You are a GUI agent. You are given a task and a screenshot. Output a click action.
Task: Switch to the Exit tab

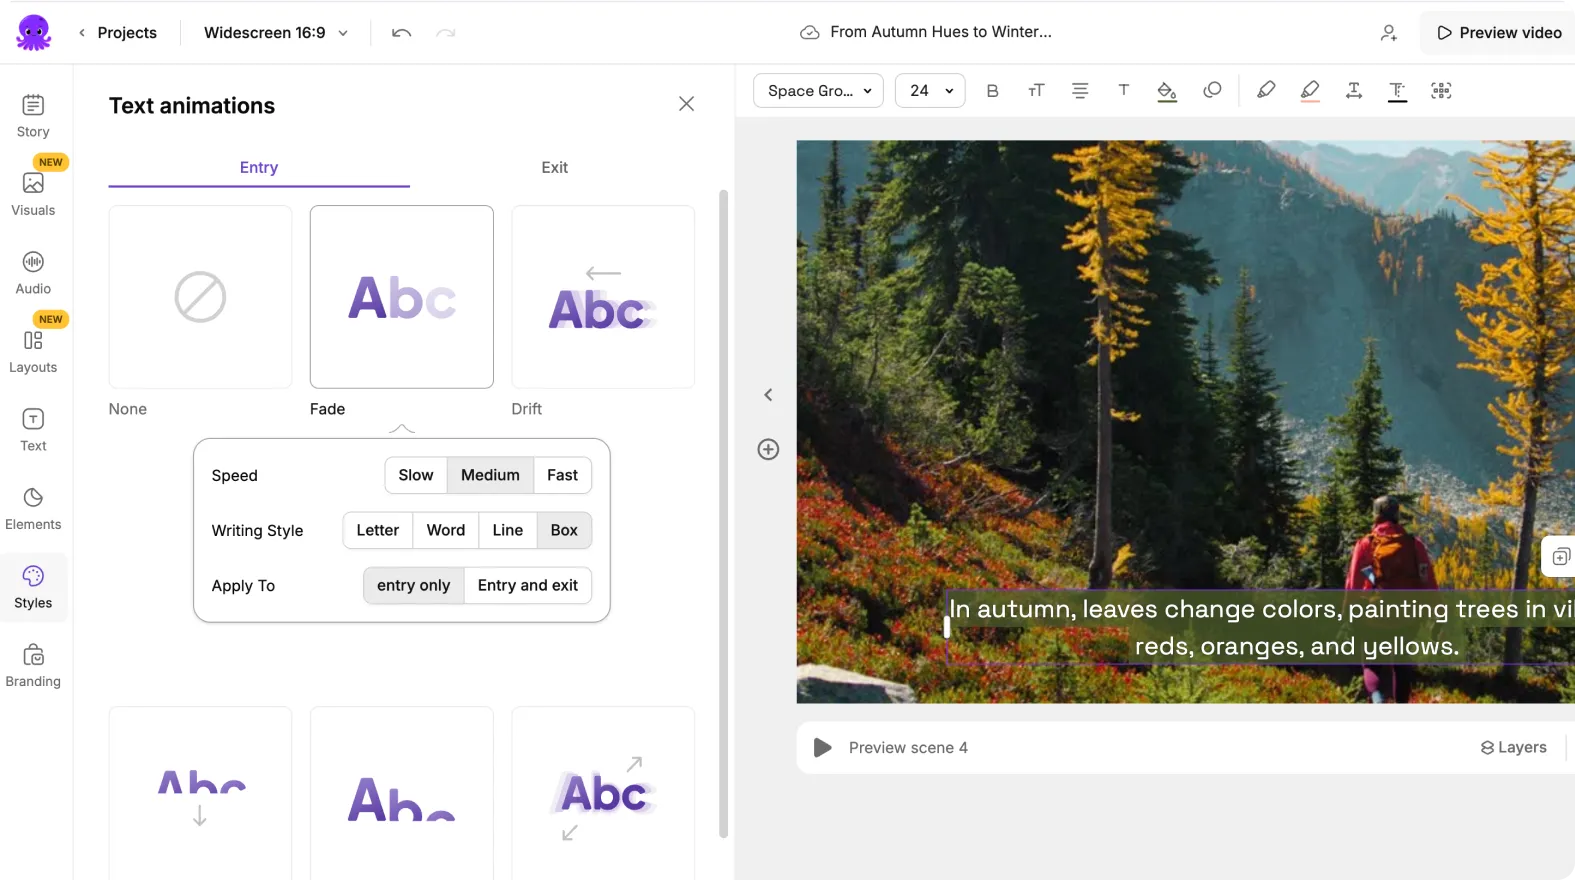[x=555, y=168]
